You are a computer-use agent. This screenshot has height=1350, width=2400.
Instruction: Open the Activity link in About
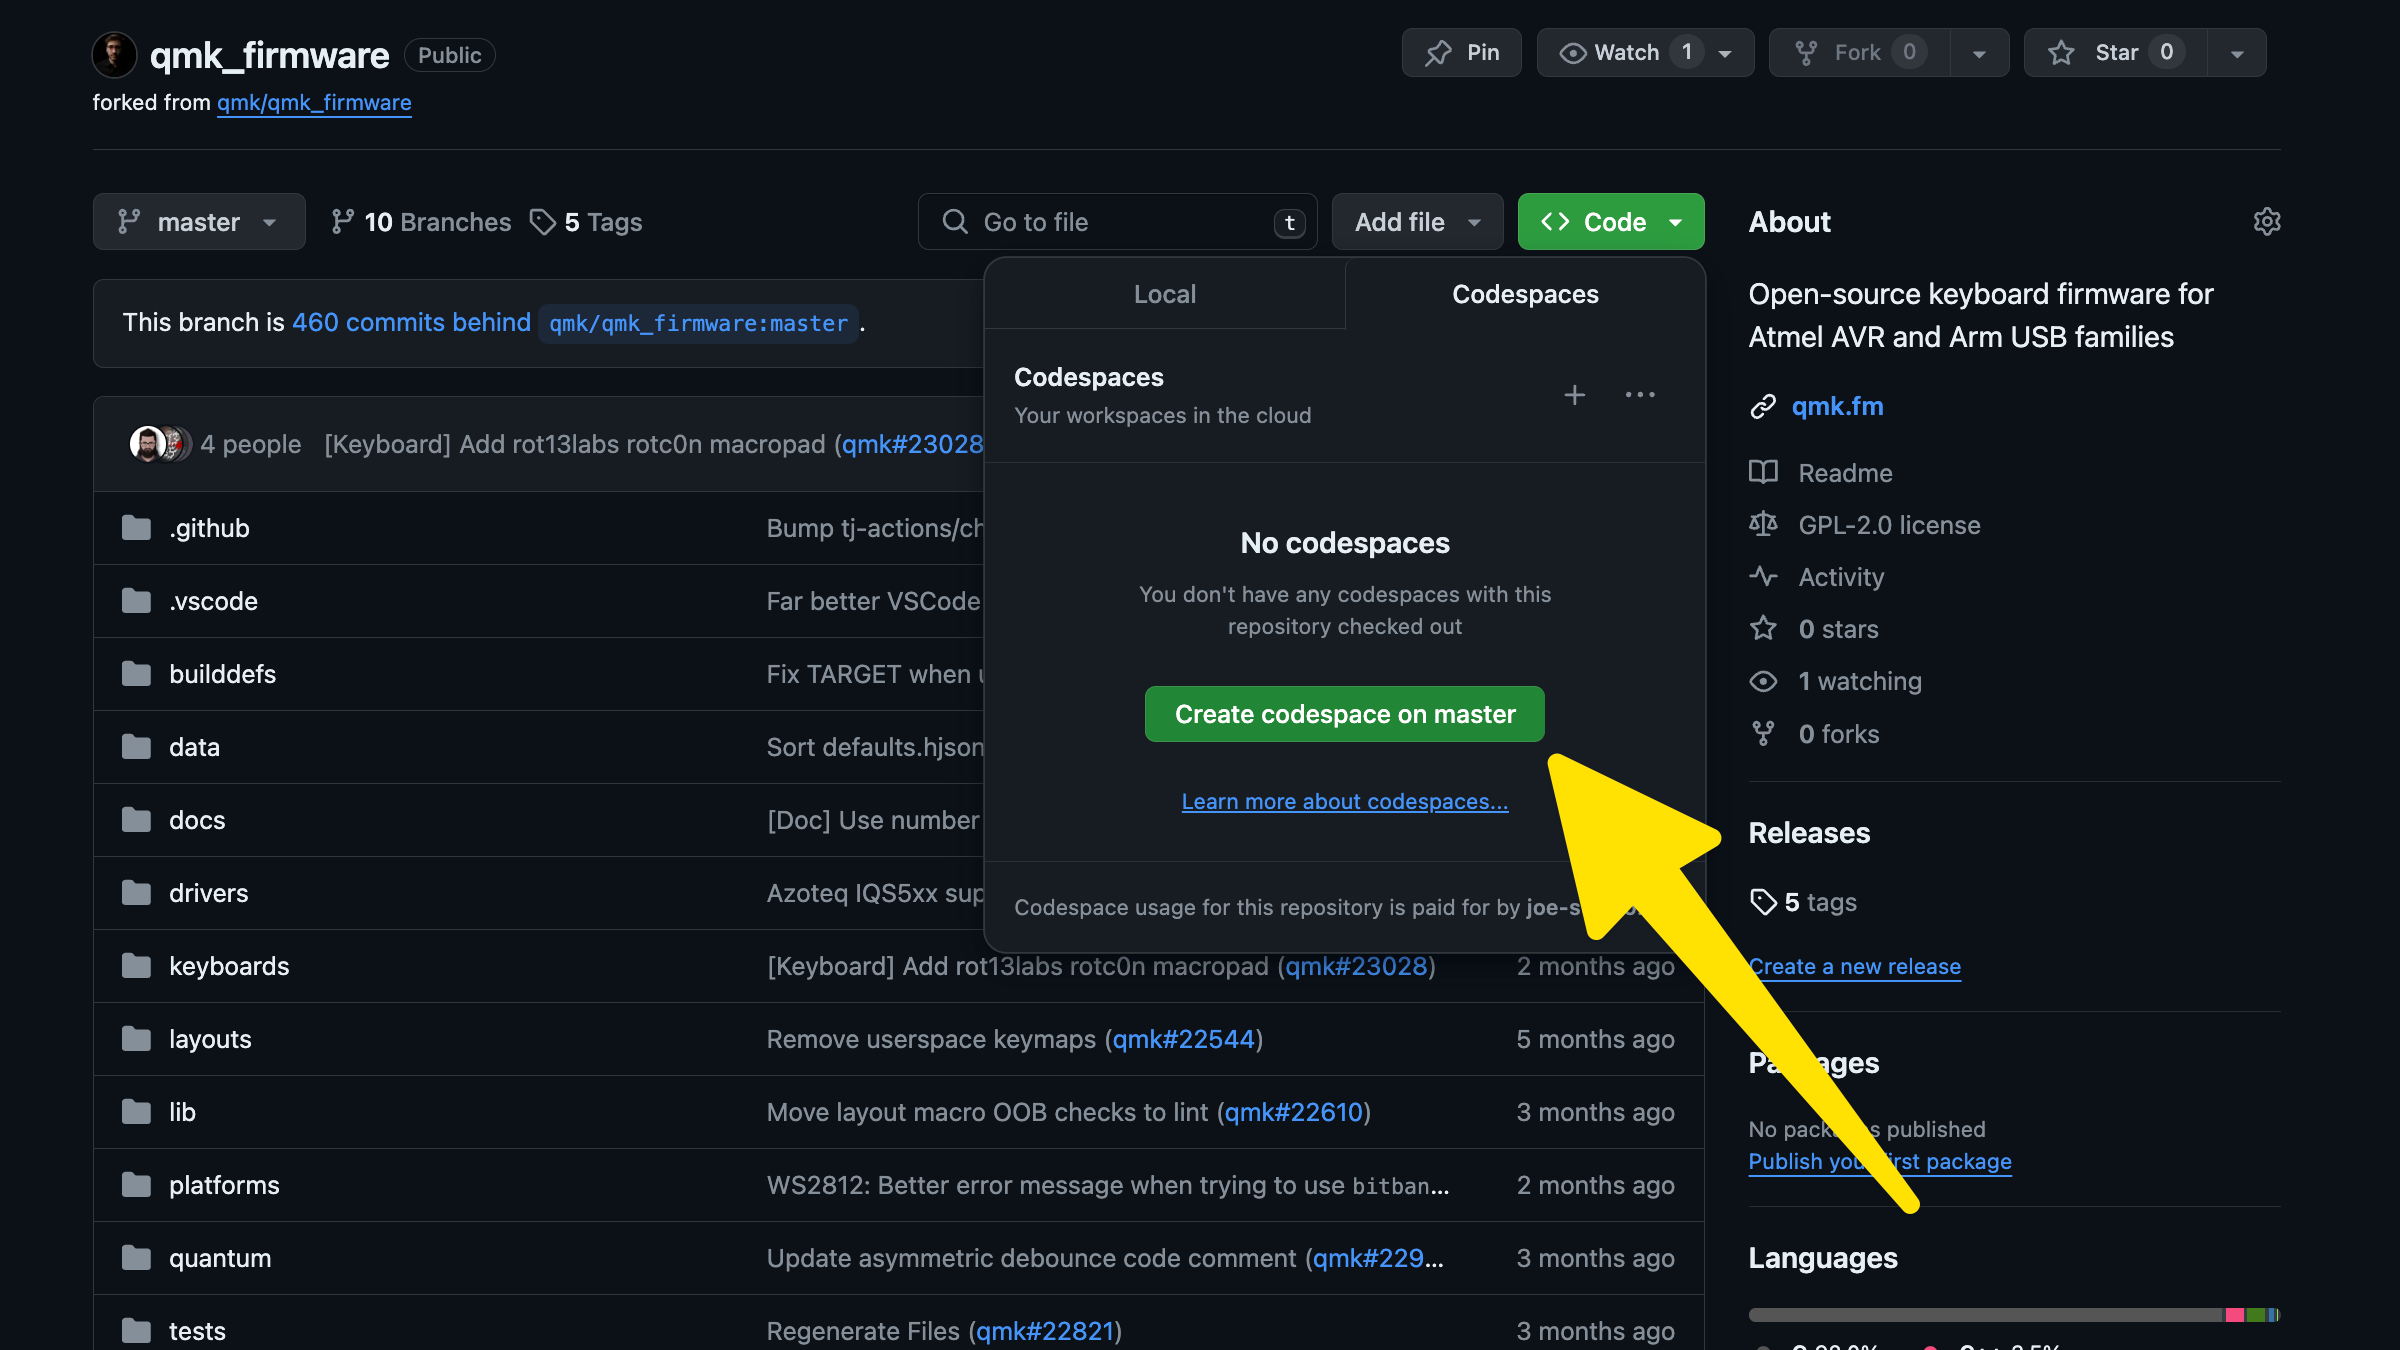(1841, 577)
